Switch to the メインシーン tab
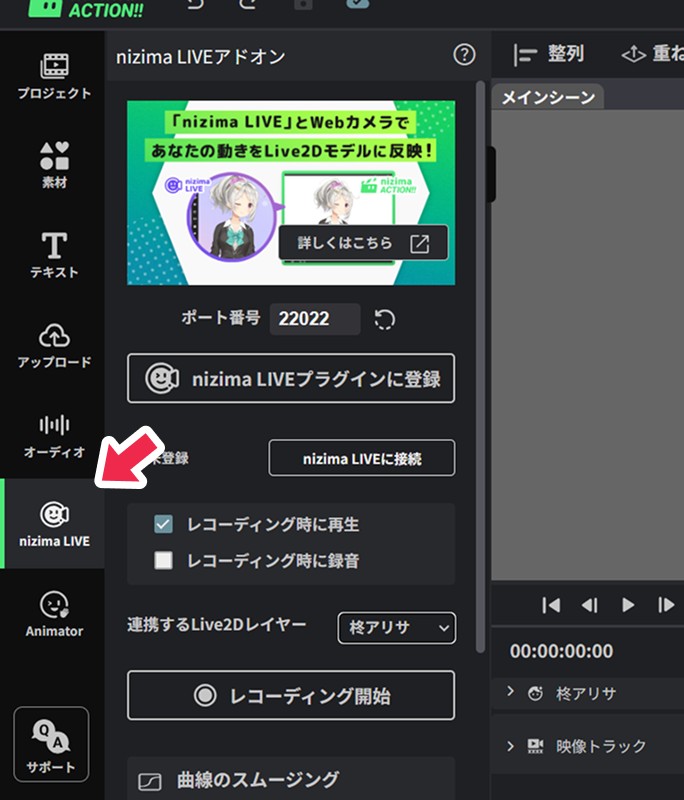684x800 pixels. pos(547,97)
